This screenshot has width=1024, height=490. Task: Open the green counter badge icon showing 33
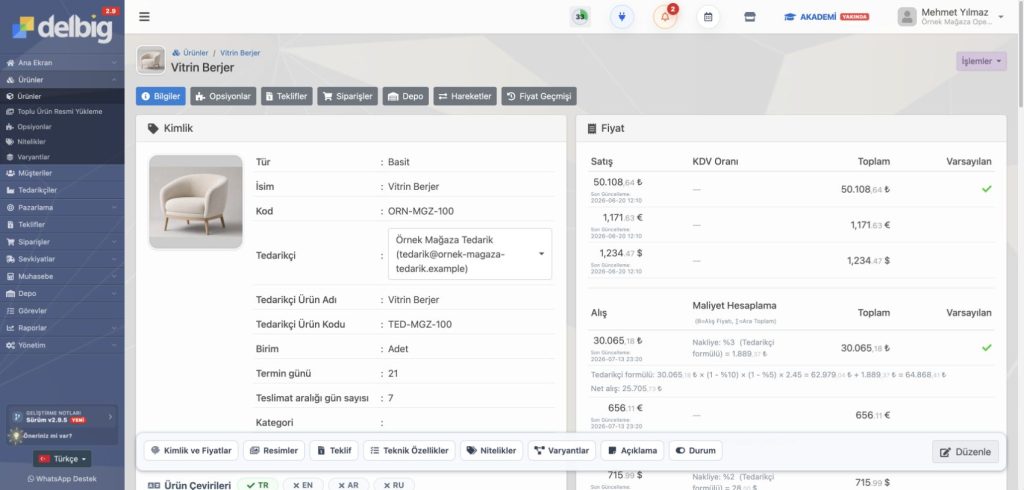point(580,17)
